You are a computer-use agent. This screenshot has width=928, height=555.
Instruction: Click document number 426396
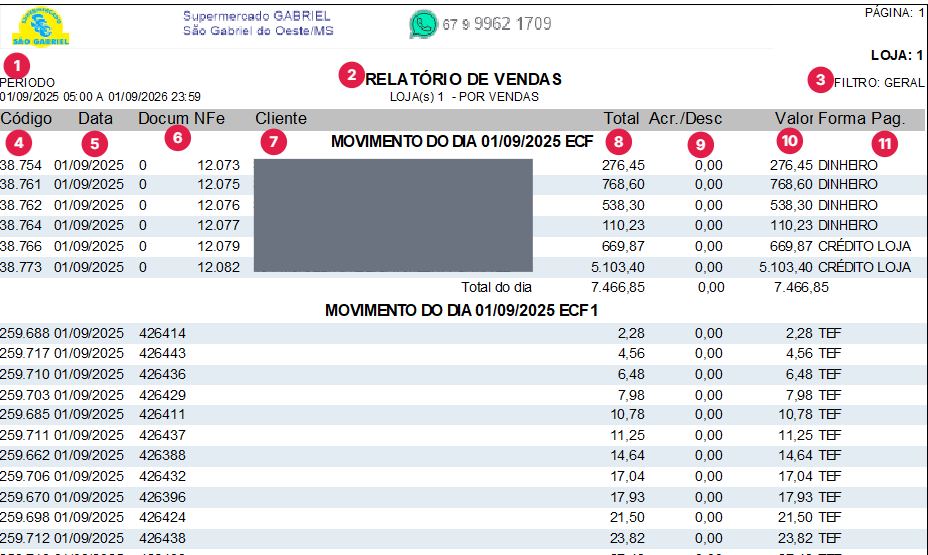point(162,497)
